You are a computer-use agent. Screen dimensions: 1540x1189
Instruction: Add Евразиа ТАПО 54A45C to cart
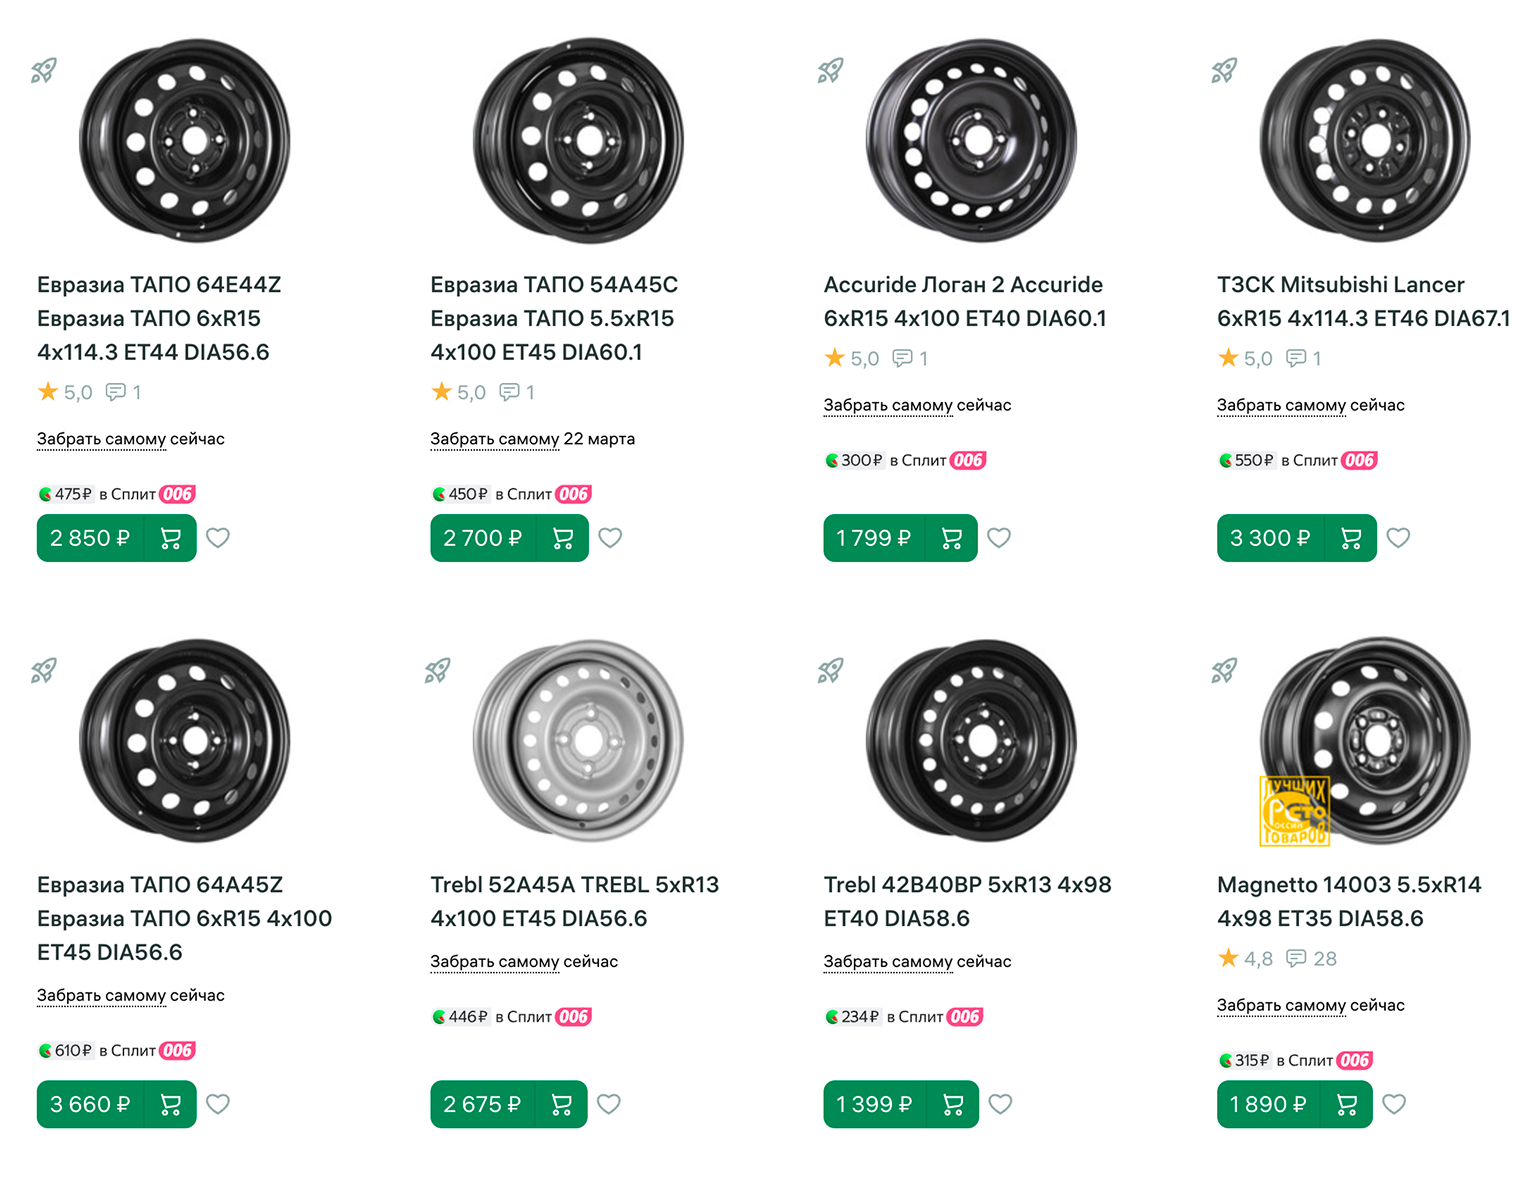[563, 538]
